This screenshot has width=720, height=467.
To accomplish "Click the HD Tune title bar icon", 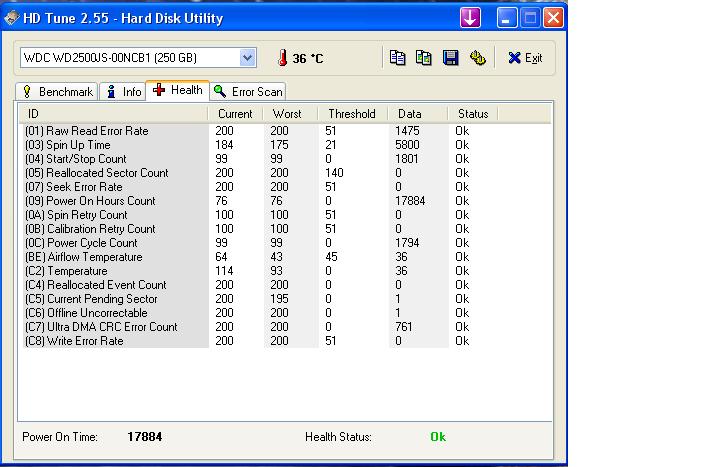I will point(11,18).
